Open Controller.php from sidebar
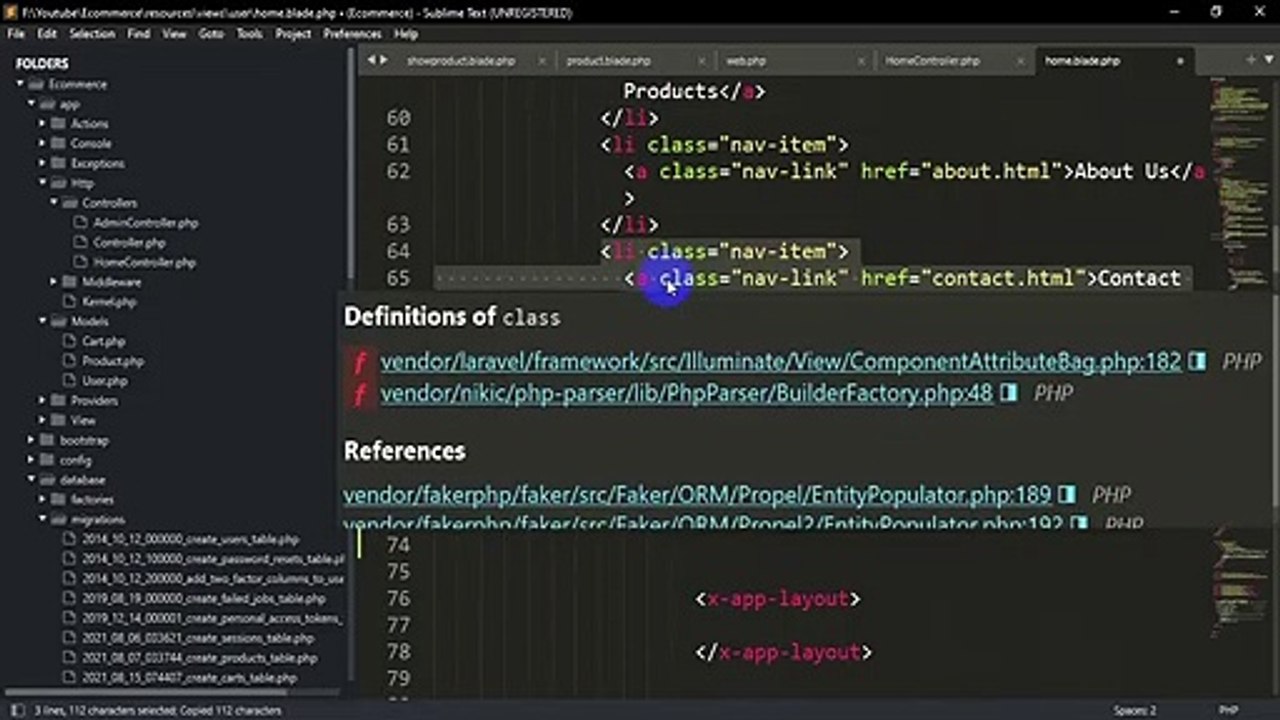 point(129,243)
